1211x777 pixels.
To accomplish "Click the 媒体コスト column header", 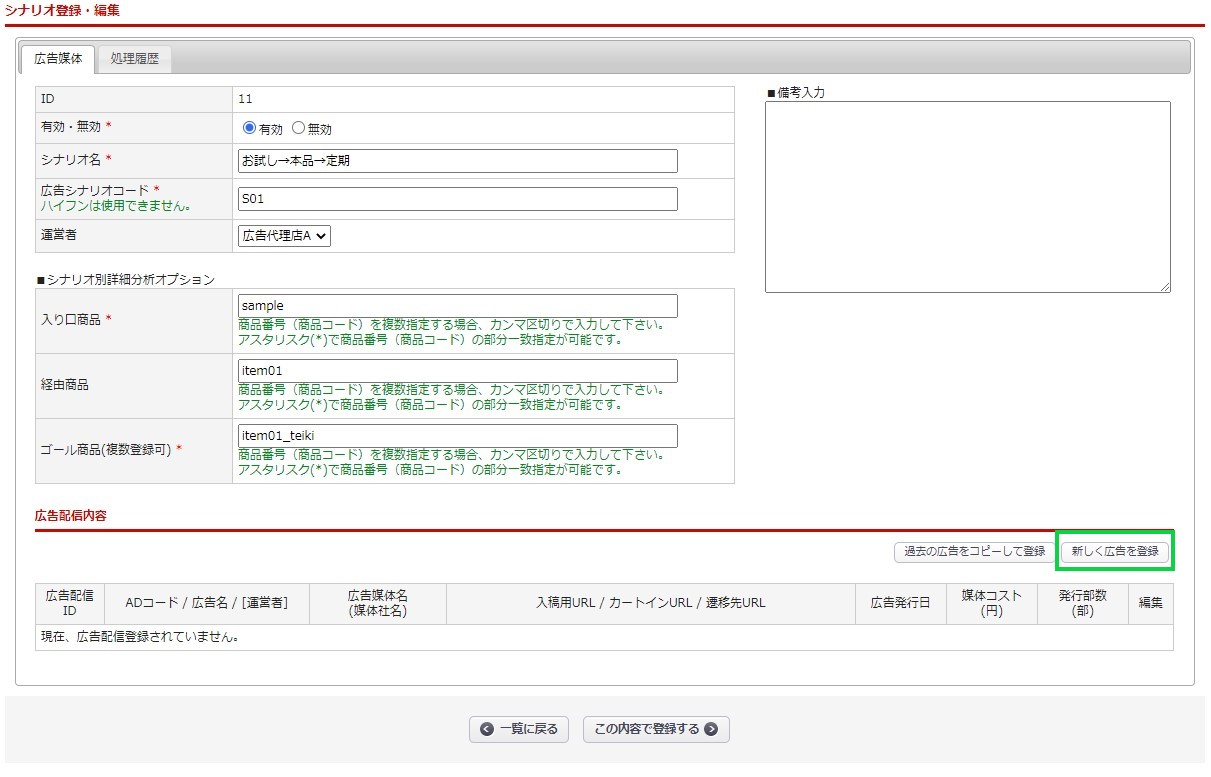I will coord(991,603).
